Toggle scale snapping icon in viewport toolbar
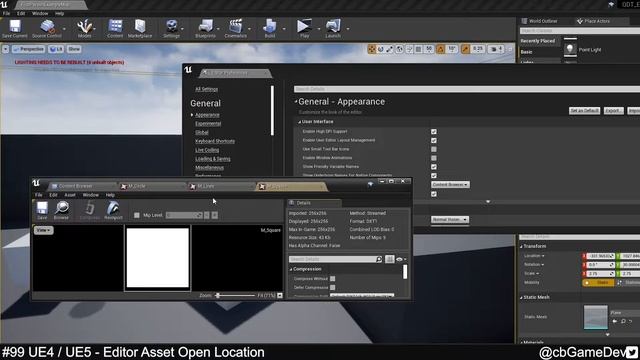Image resolution: width=640 pixels, height=360 pixels. (465, 49)
